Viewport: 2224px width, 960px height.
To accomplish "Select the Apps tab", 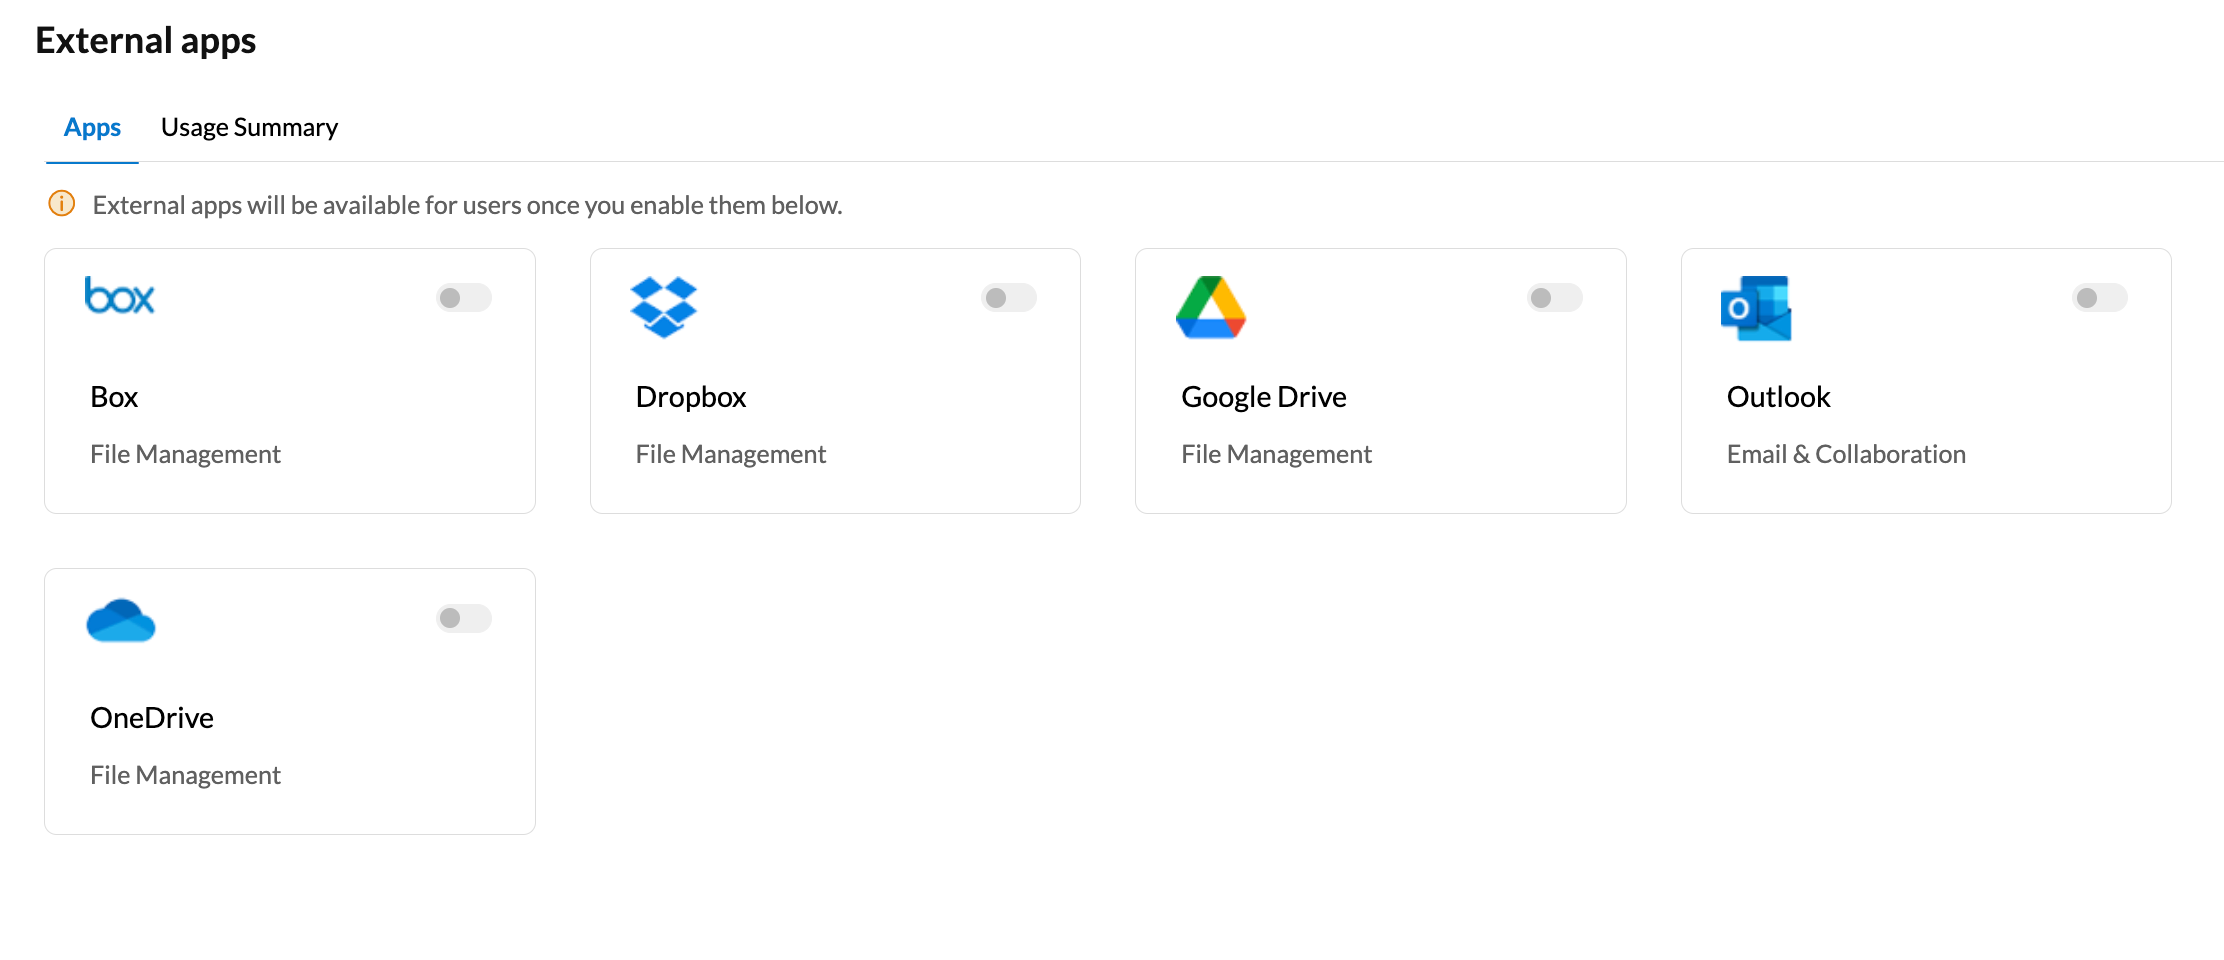I will tap(92, 128).
